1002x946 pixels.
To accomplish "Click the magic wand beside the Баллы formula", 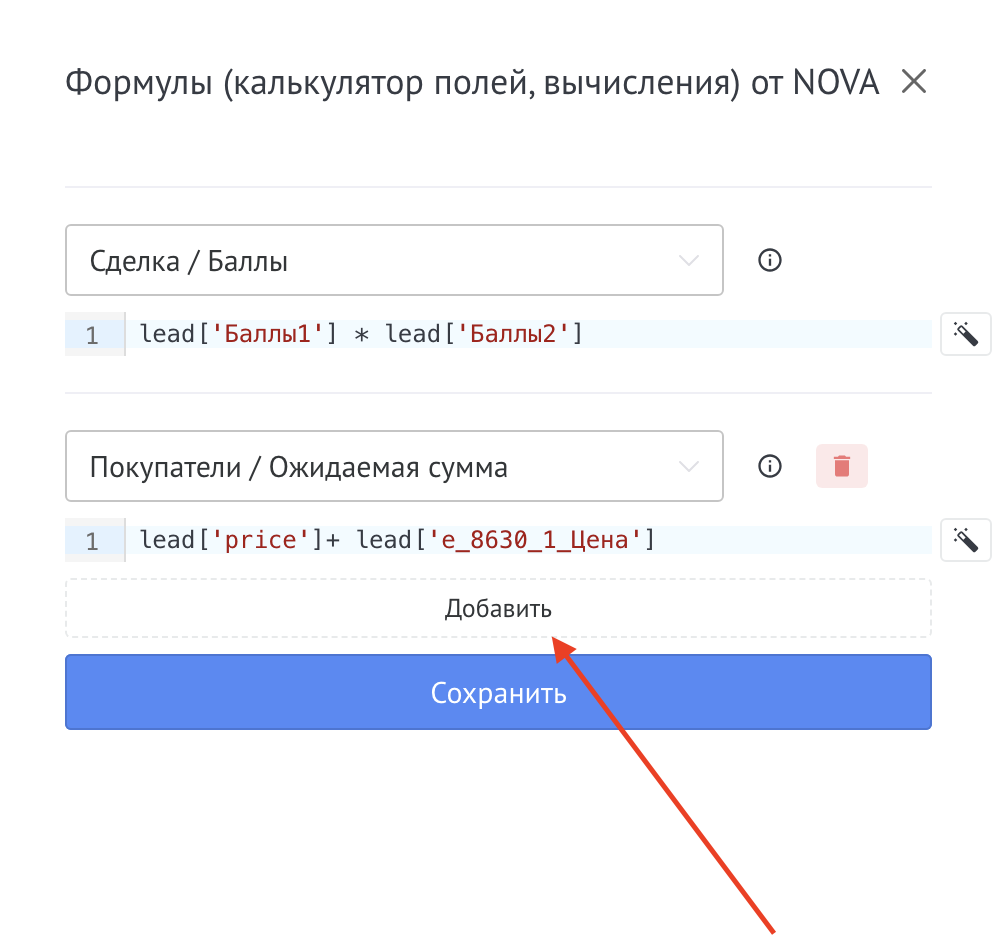I will tap(965, 334).
